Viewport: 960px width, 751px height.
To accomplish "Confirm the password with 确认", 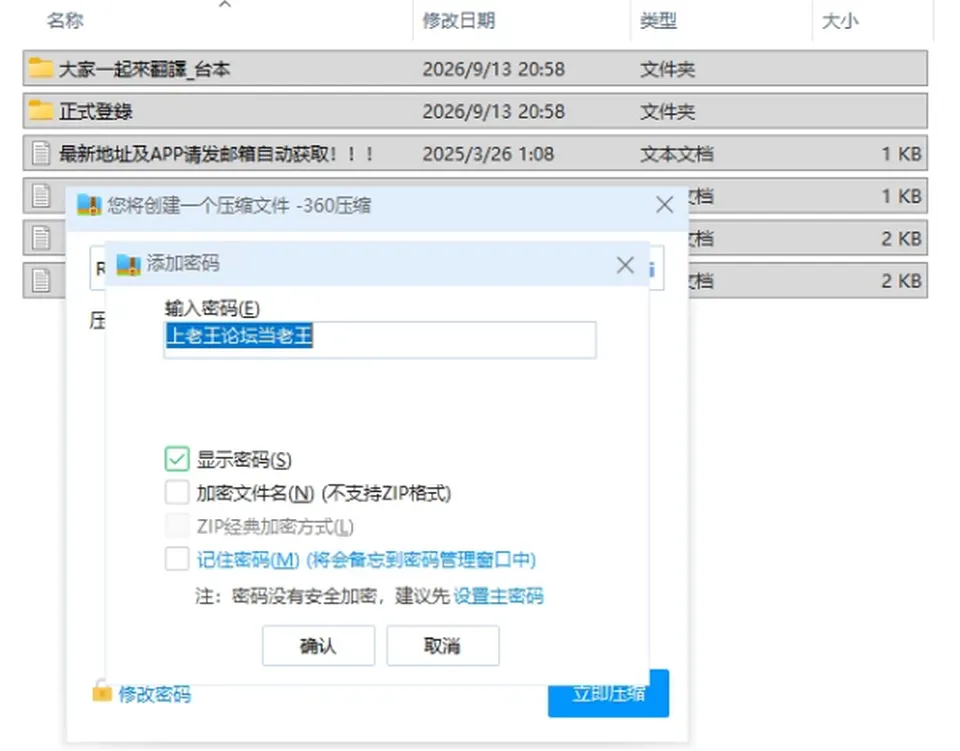I will tap(318, 645).
